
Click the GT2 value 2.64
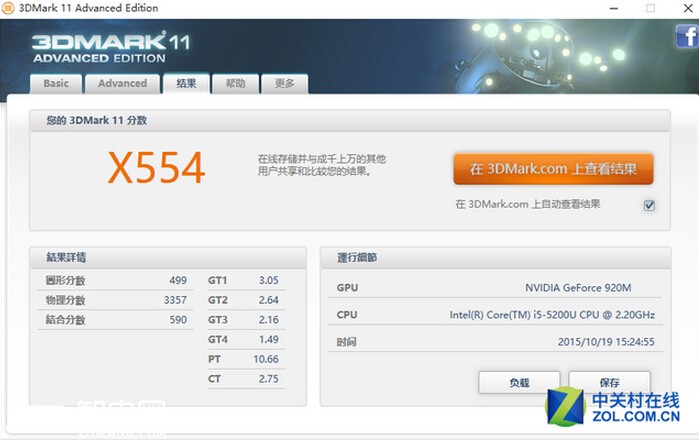pos(268,300)
